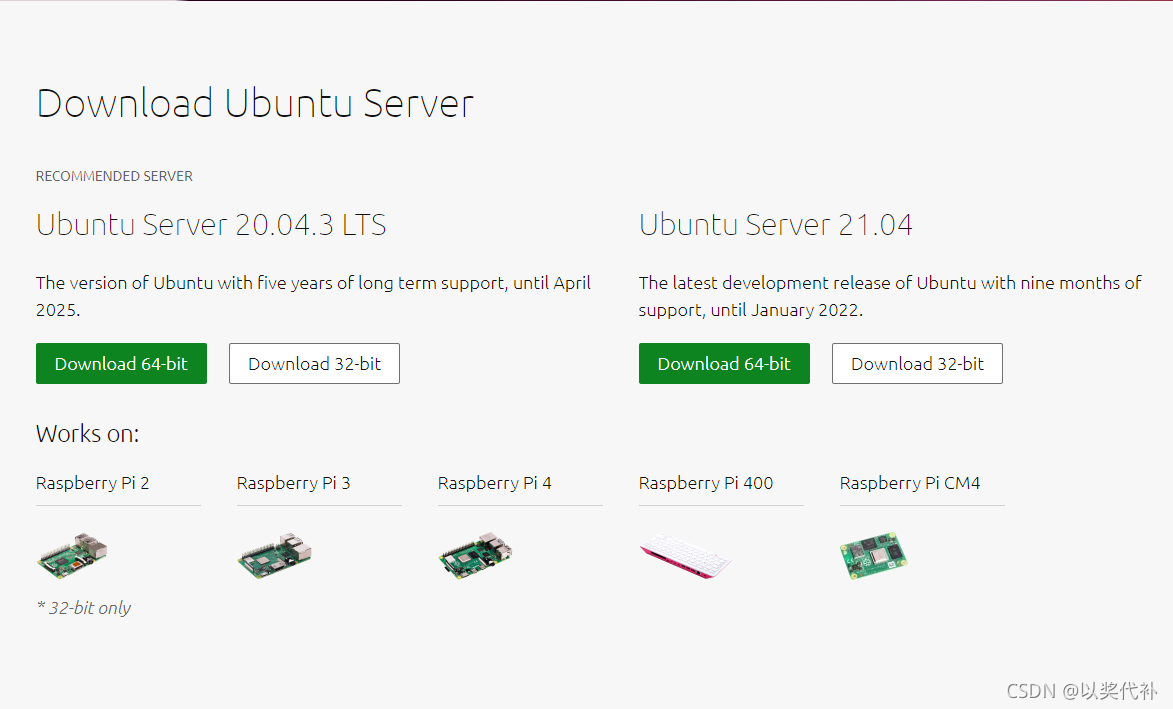Download 64-bit Ubuntu Server 20.04.3 LTS

(x=121, y=363)
